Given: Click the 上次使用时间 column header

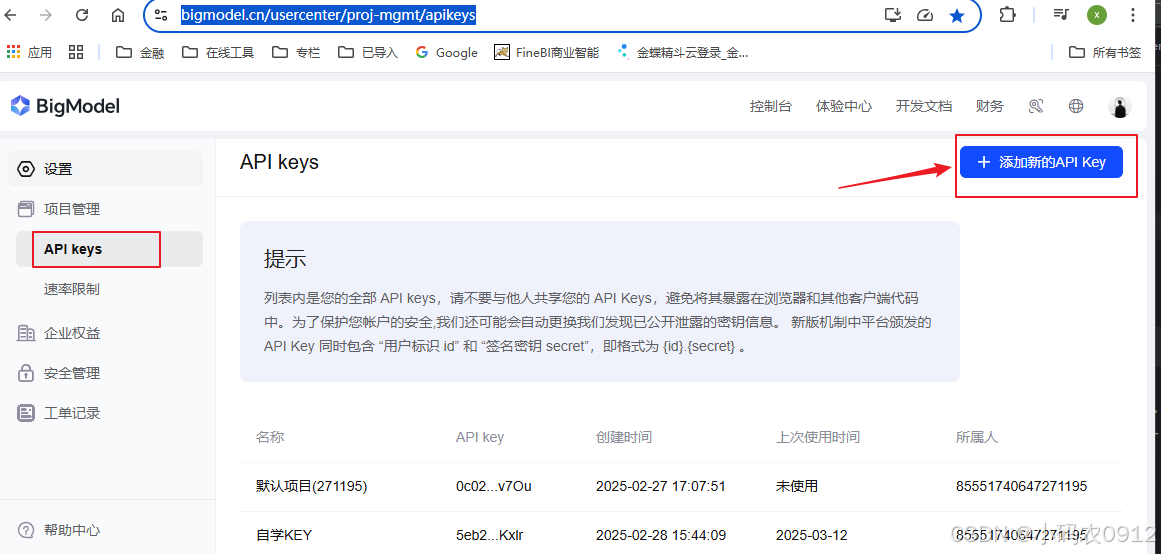Looking at the screenshot, I should pos(817,437).
